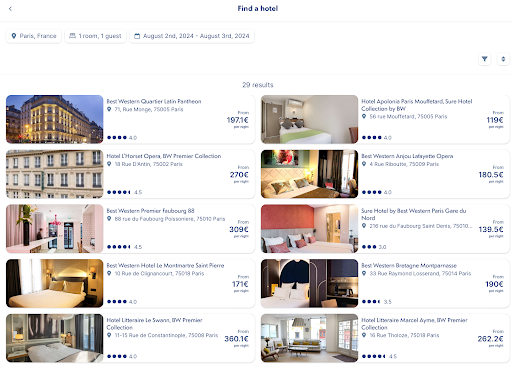Viewport: 512px width, 366px height.
Task: Click calendar icon in the dates chip
Action: pyautogui.click(x=137, y=36)
